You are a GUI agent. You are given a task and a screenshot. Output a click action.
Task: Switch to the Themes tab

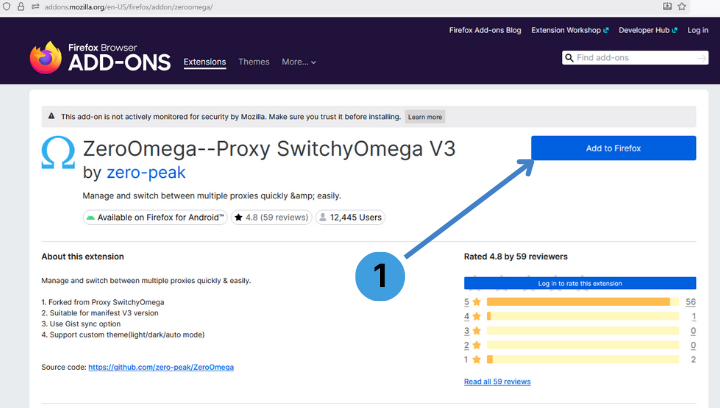(254, 62)
